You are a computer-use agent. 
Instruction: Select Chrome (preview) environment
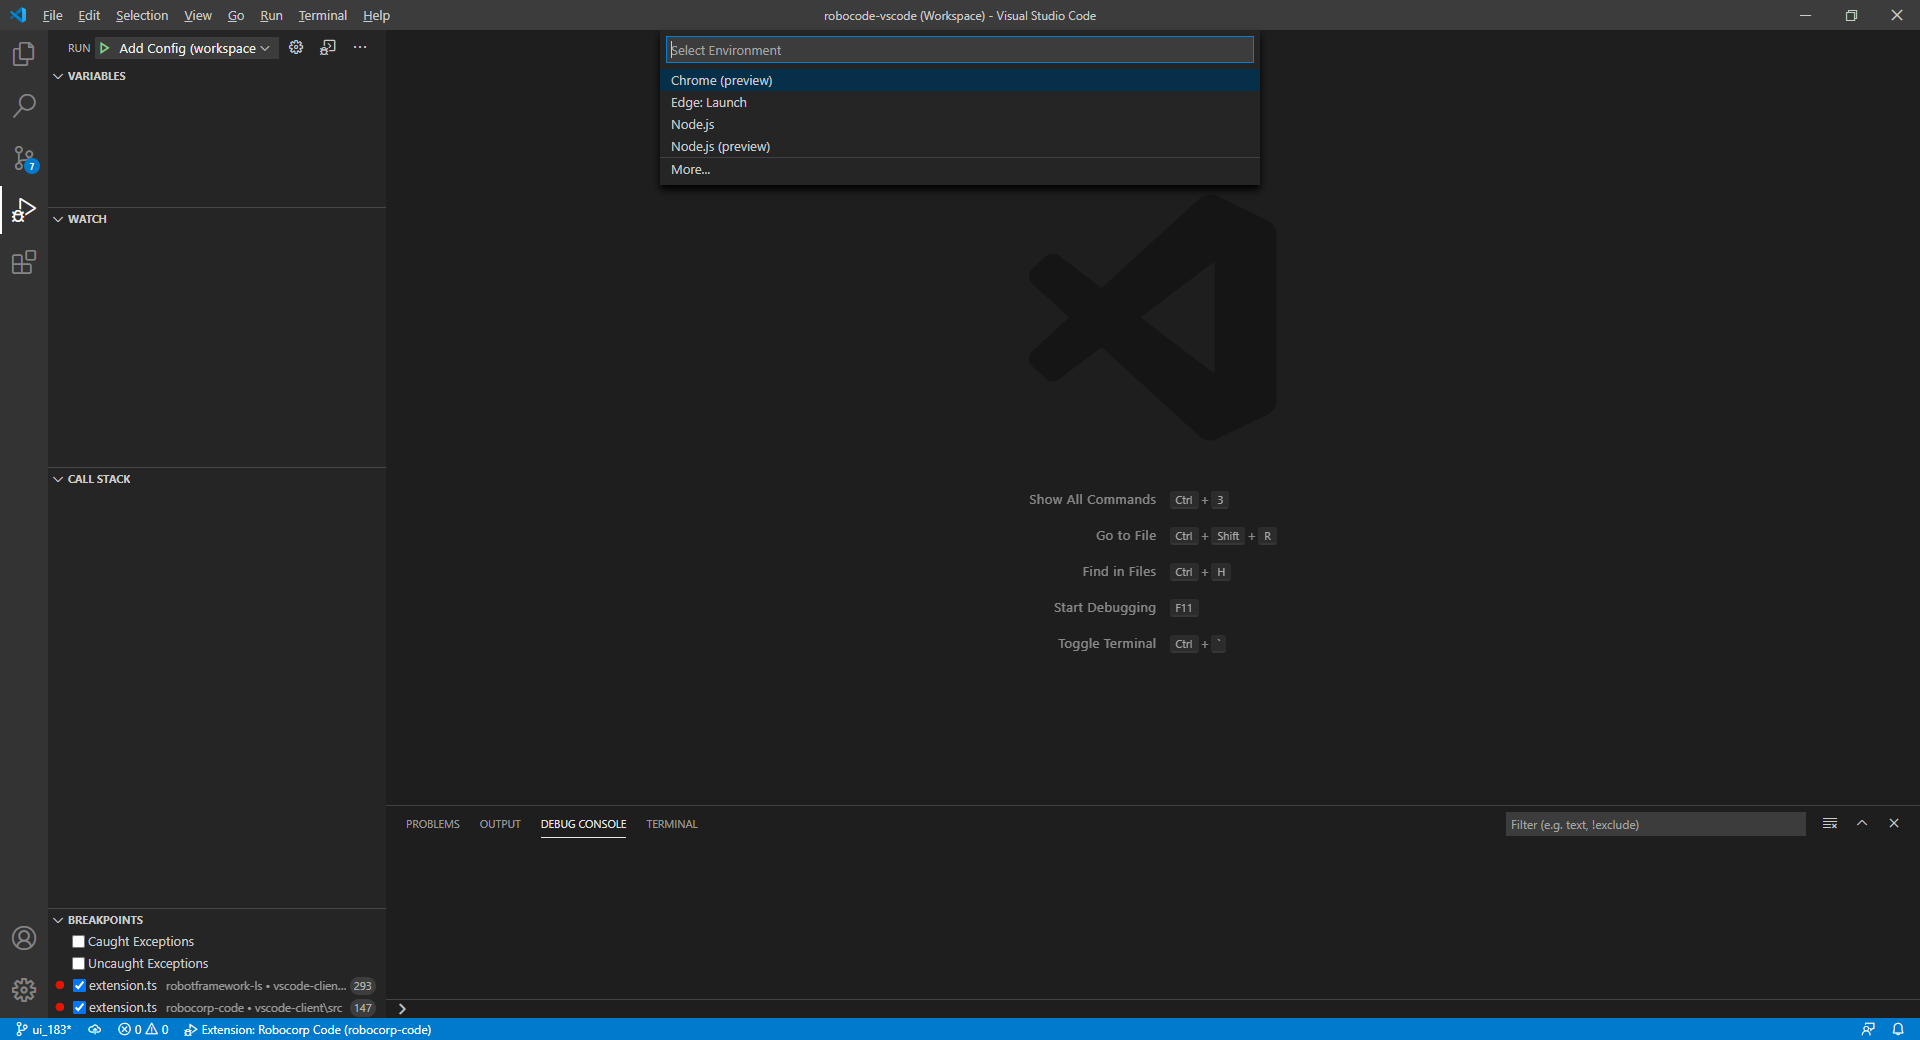[x=721, y=80]
